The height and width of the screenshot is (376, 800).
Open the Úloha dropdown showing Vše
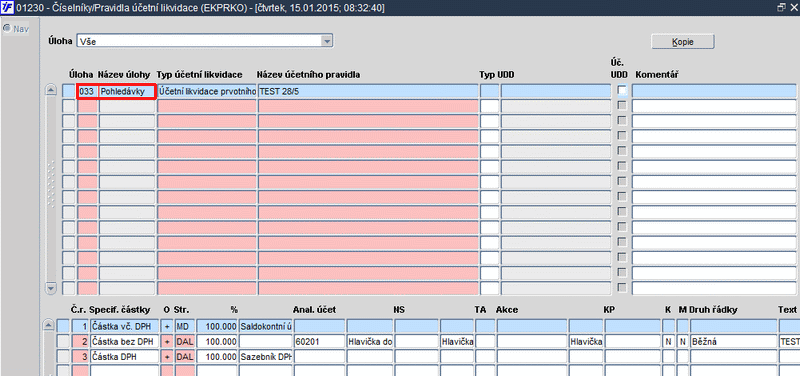(327, 41)
